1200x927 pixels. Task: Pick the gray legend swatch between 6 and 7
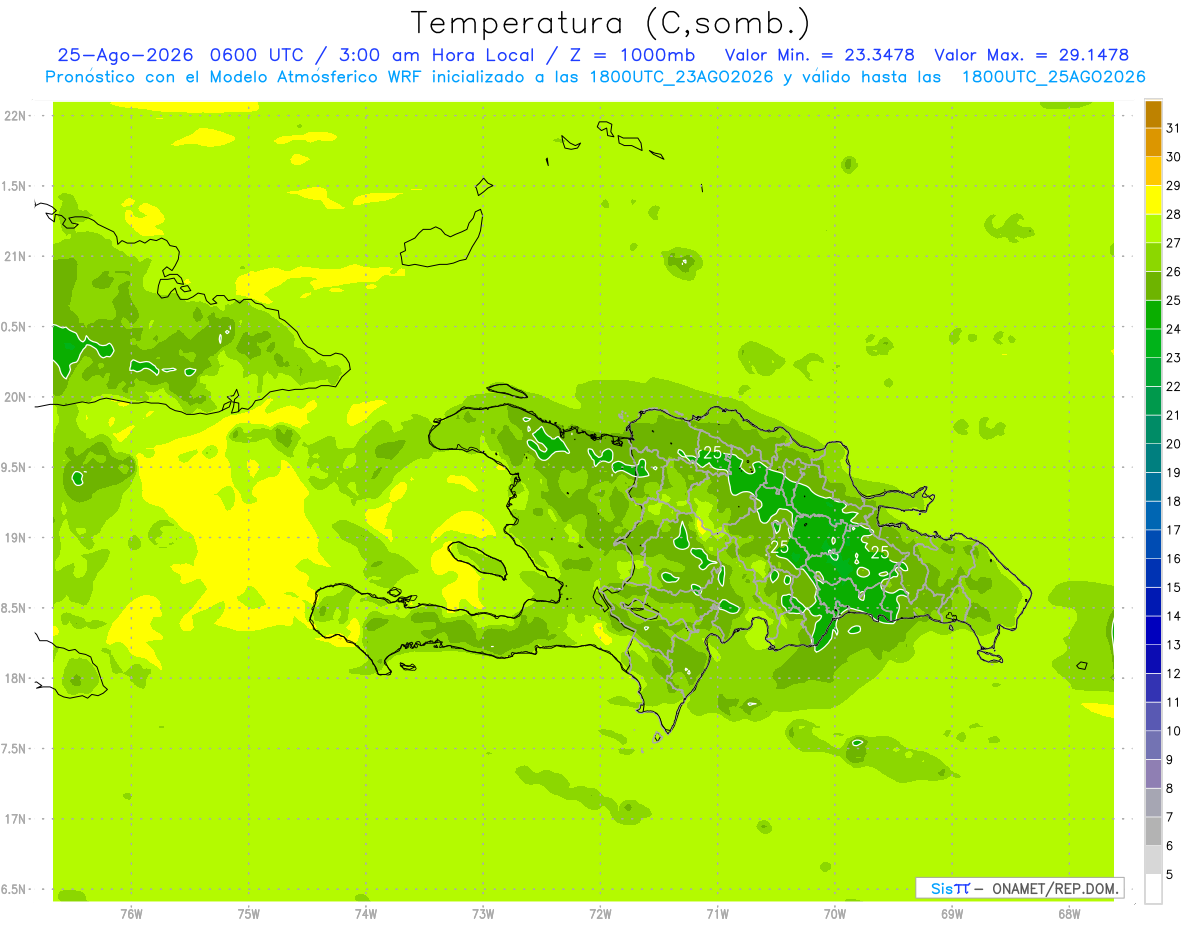tap(1154, 832)
